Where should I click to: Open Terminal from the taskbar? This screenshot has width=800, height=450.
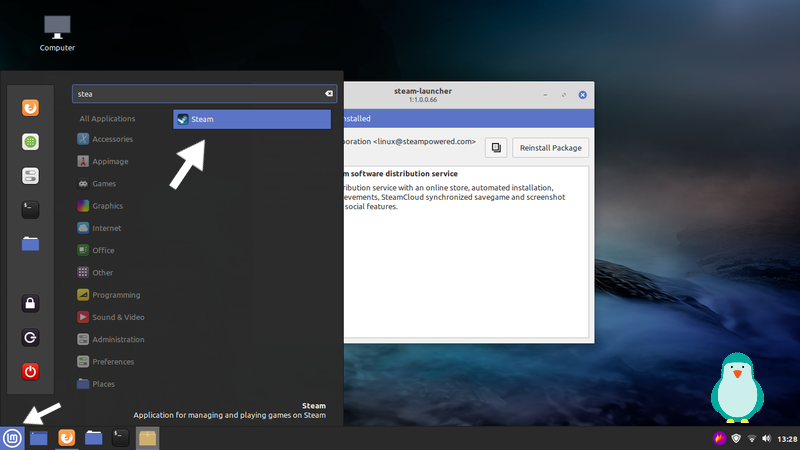(x=120, y=438)
